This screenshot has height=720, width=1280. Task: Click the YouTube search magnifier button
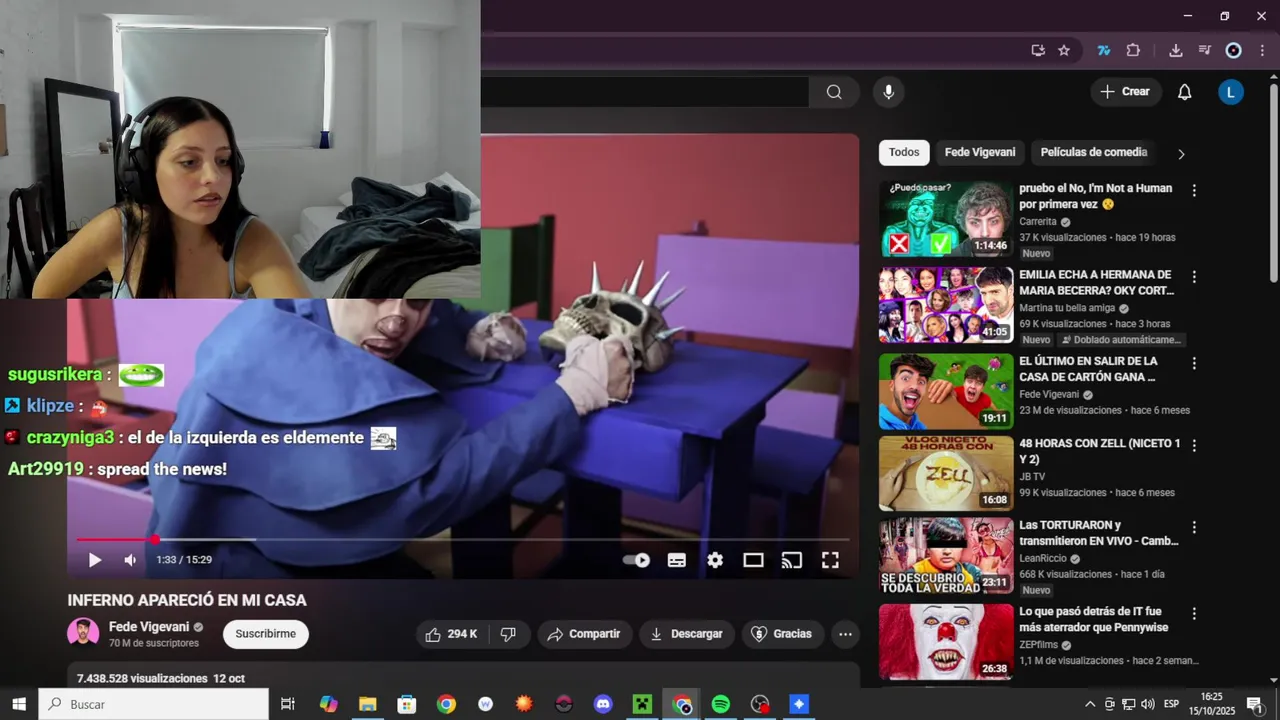834,92
